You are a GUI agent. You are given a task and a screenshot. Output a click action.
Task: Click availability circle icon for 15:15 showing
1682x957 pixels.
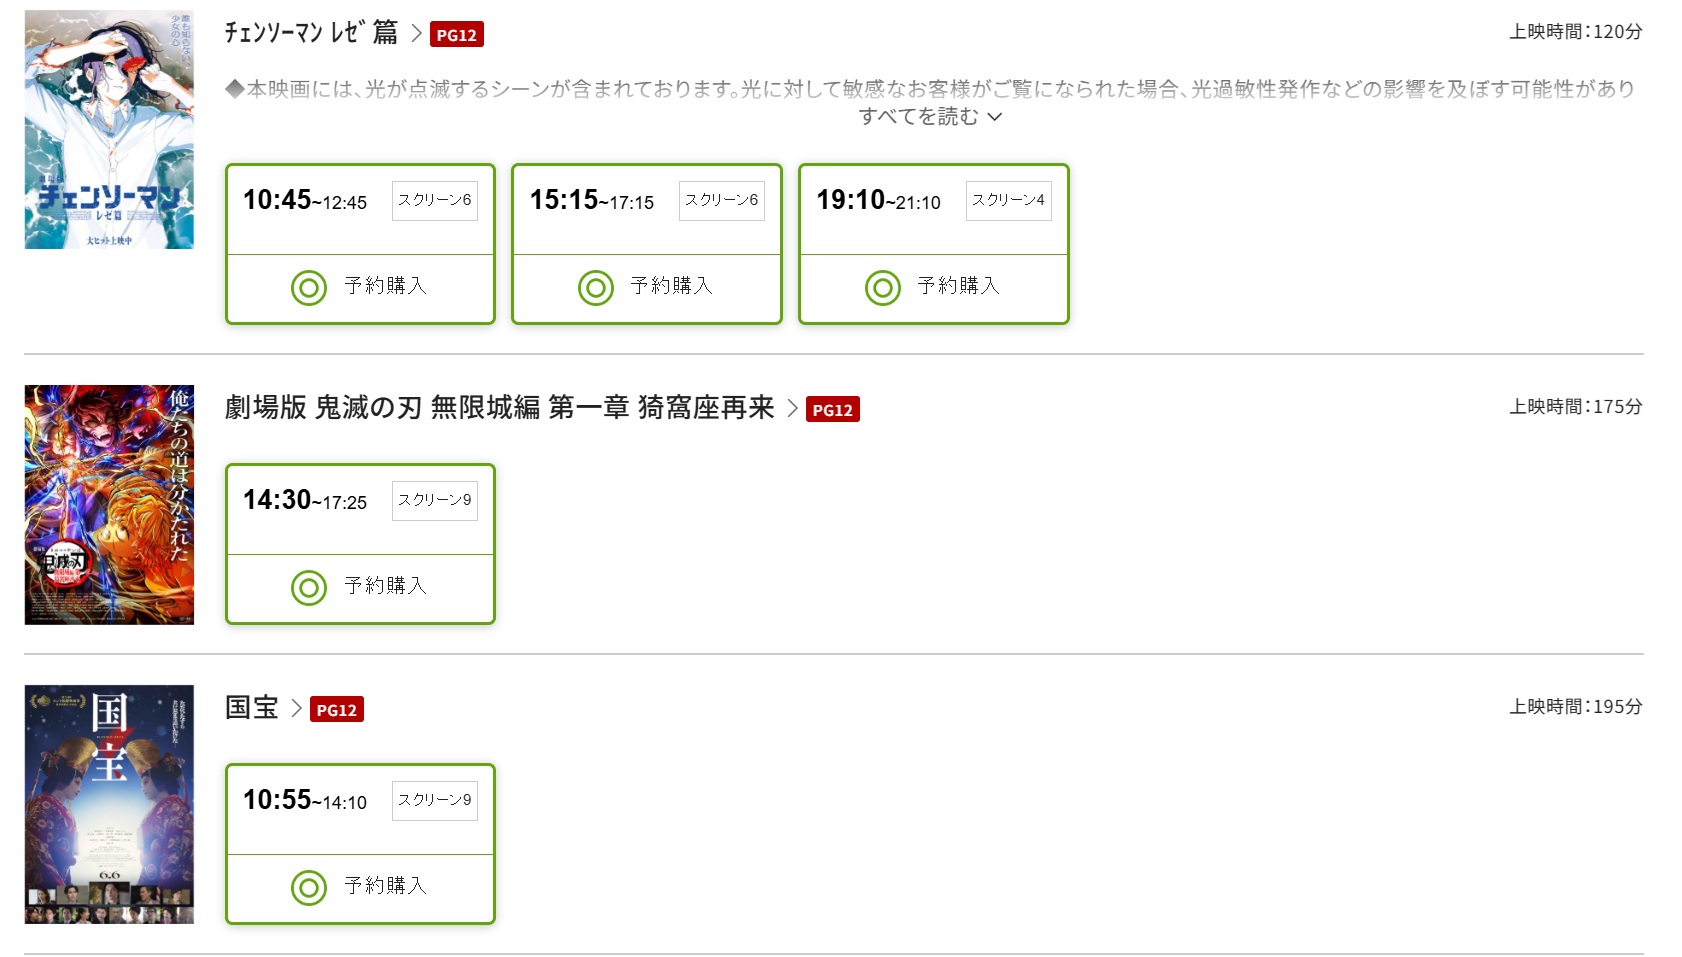coord(596,288)
